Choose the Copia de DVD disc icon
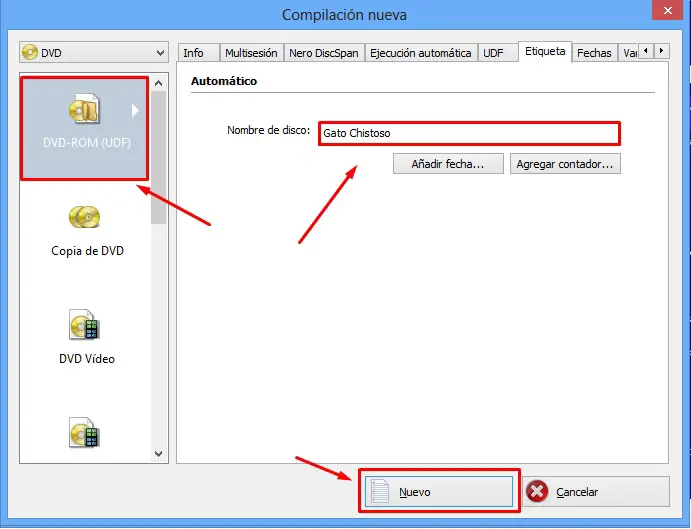Screen dimensions: 691x529 84,217
